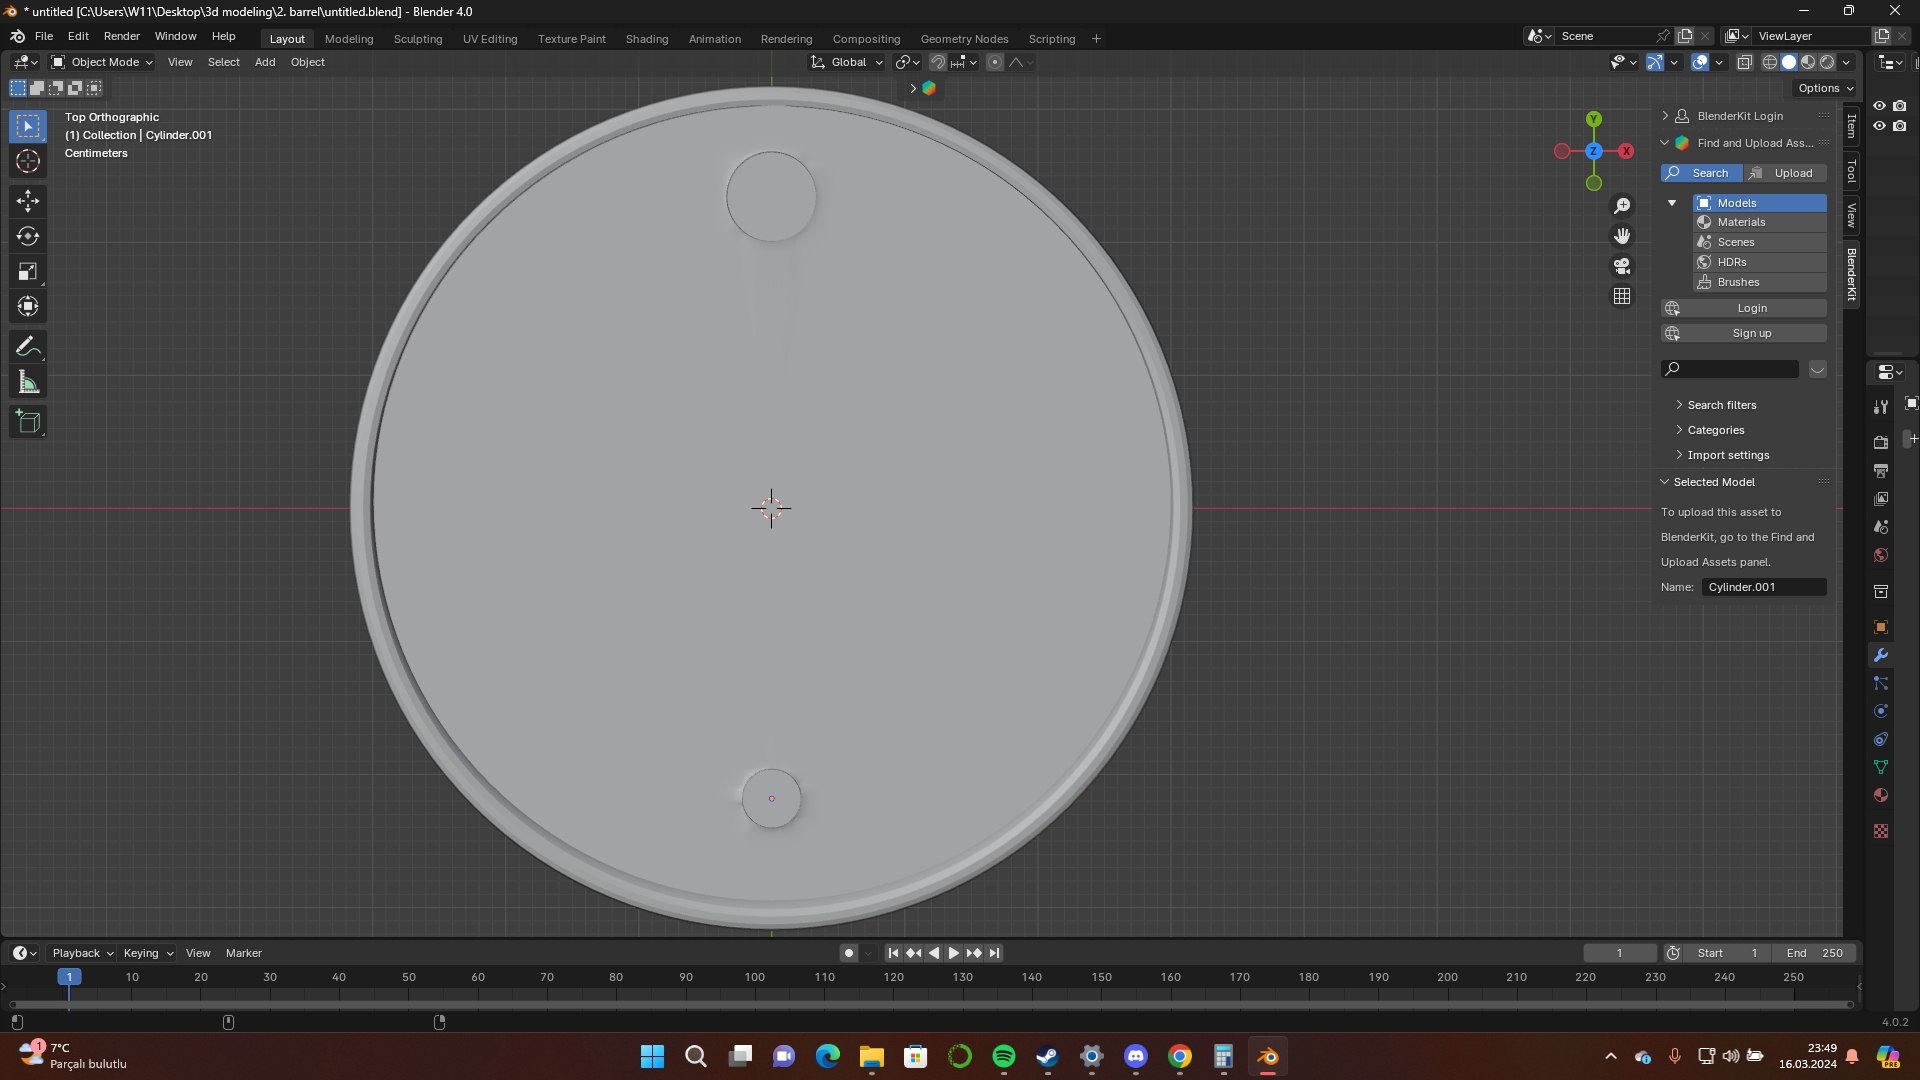
Task: Click frame 1 playhead on timeline
Action: pyautogui.click(x=69, y=977)
